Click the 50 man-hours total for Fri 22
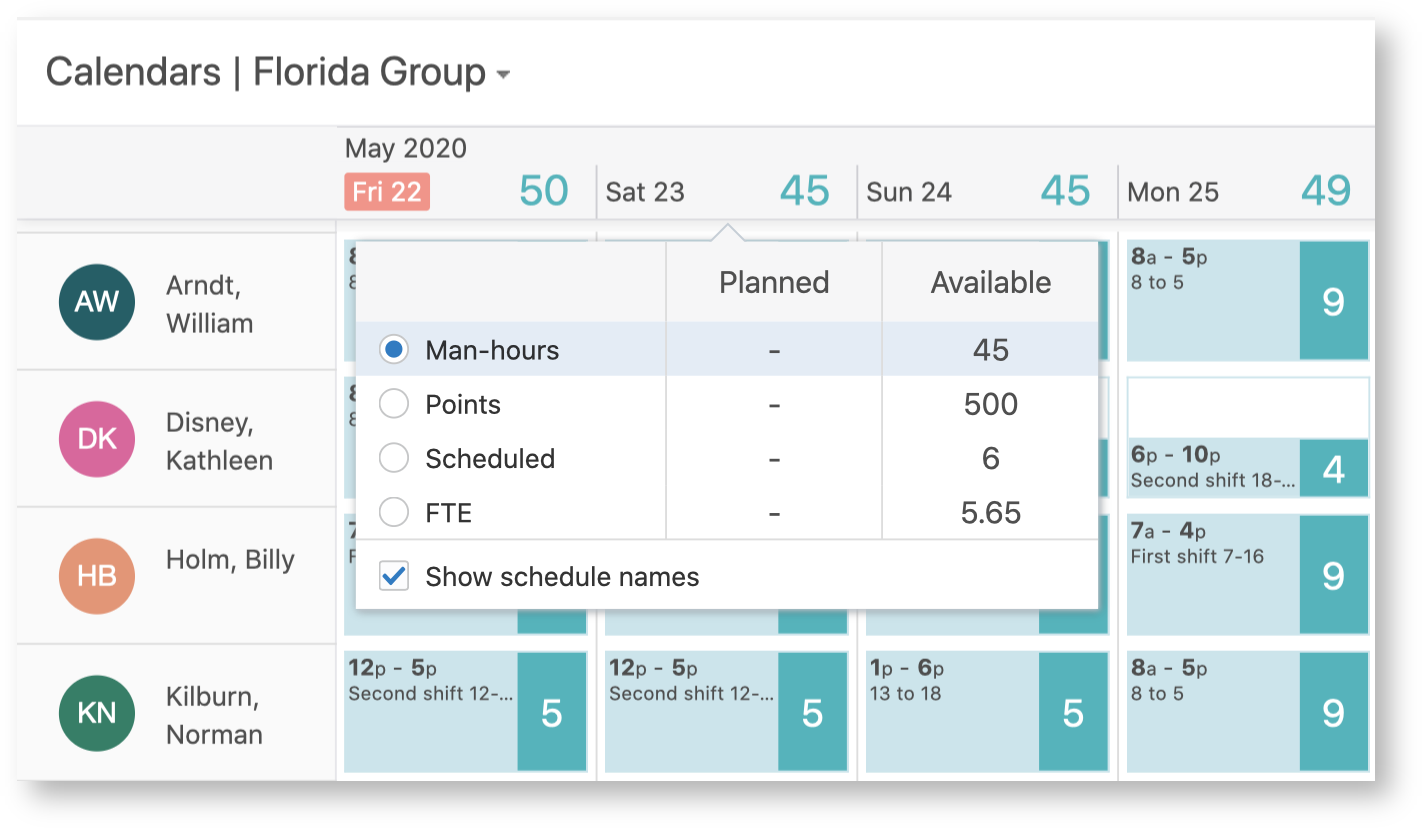 (x=543, y=191)
